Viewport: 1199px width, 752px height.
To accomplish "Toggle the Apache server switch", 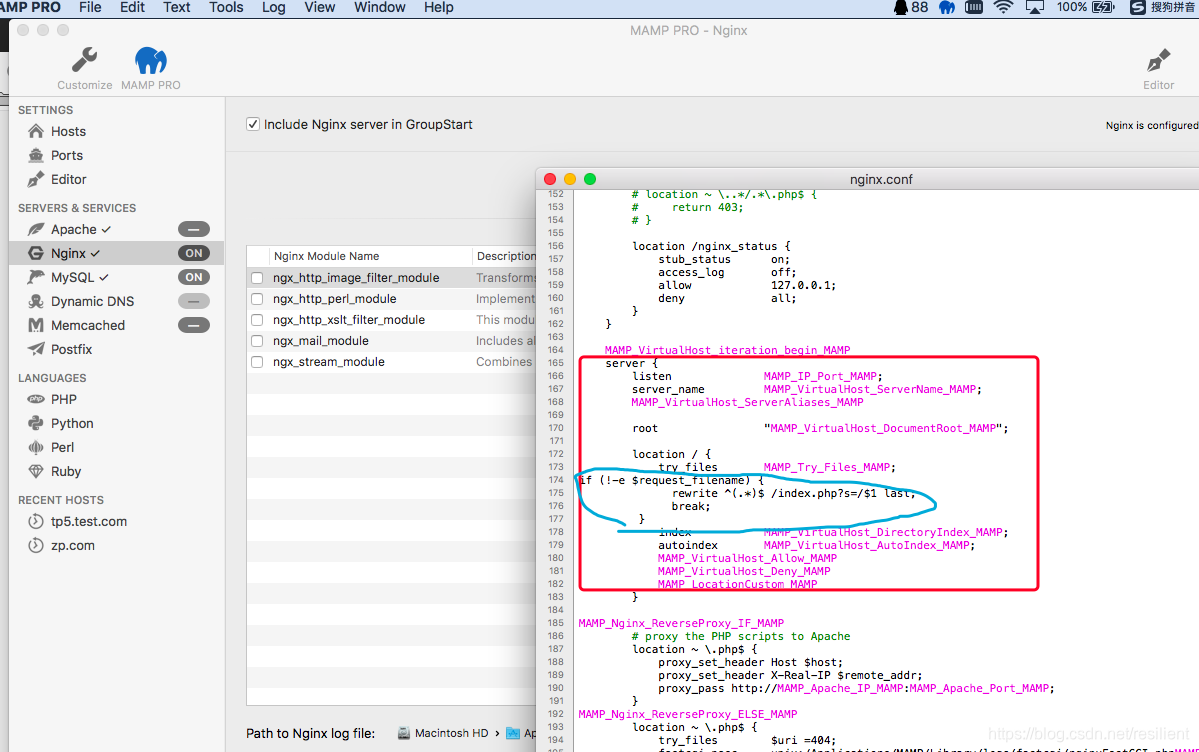I will (193, 230).
